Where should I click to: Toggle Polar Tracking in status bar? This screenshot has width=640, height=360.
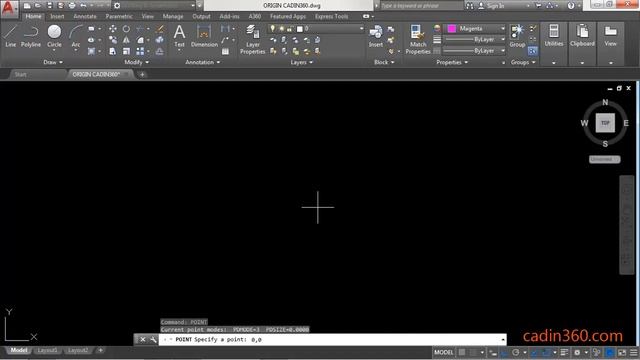516,352
